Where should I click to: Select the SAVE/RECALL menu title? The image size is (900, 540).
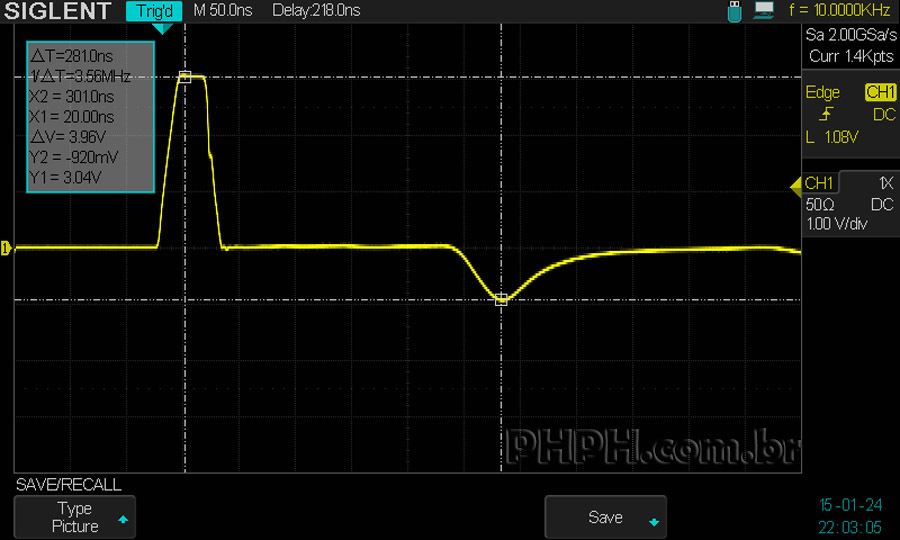68,485
